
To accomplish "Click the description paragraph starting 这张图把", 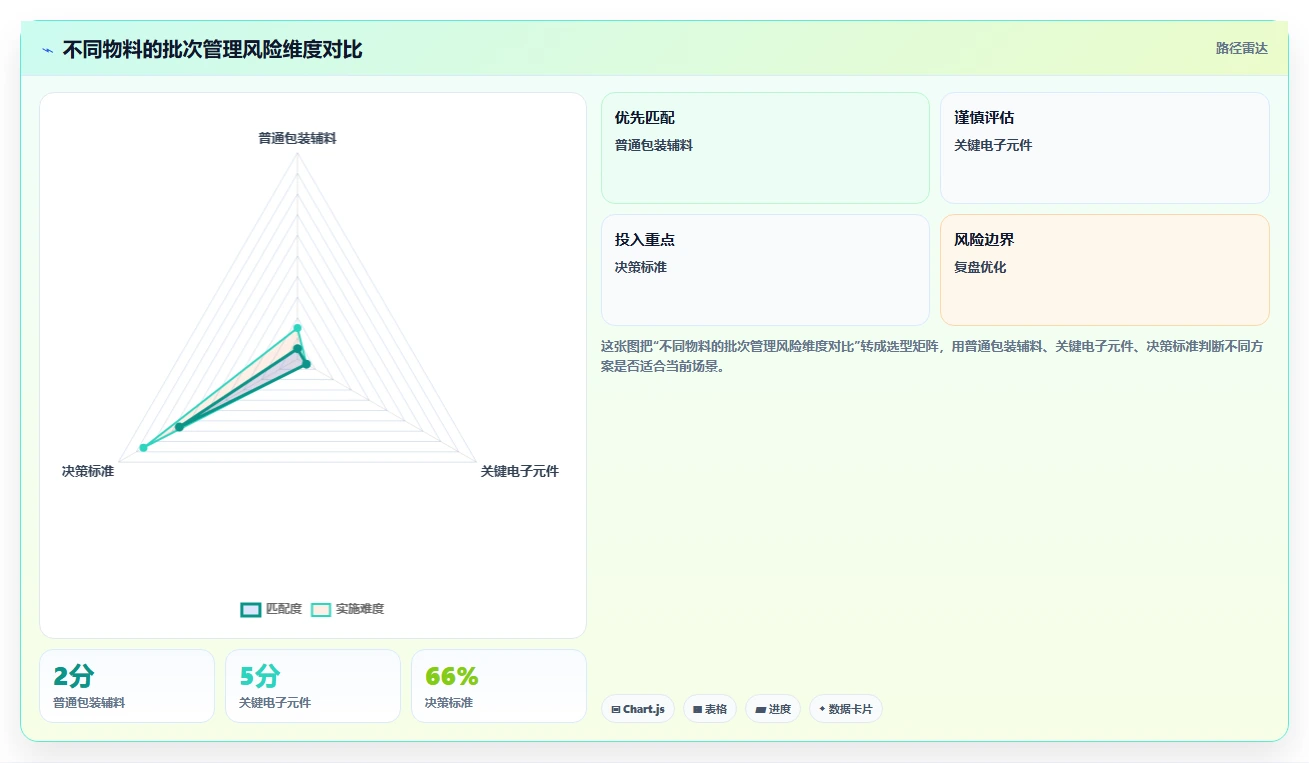I will point(935,356).
